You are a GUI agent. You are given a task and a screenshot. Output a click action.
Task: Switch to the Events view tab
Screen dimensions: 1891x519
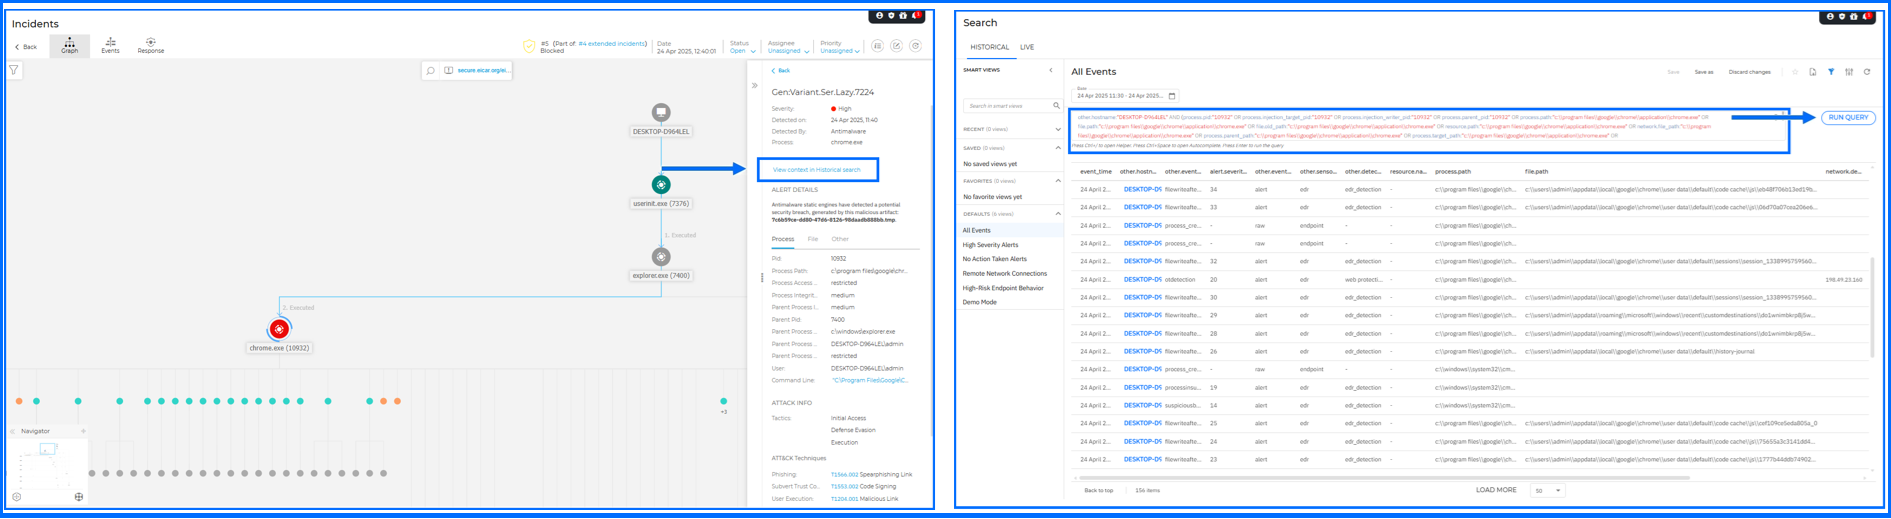pyautogui.click(x=110, y=45)
